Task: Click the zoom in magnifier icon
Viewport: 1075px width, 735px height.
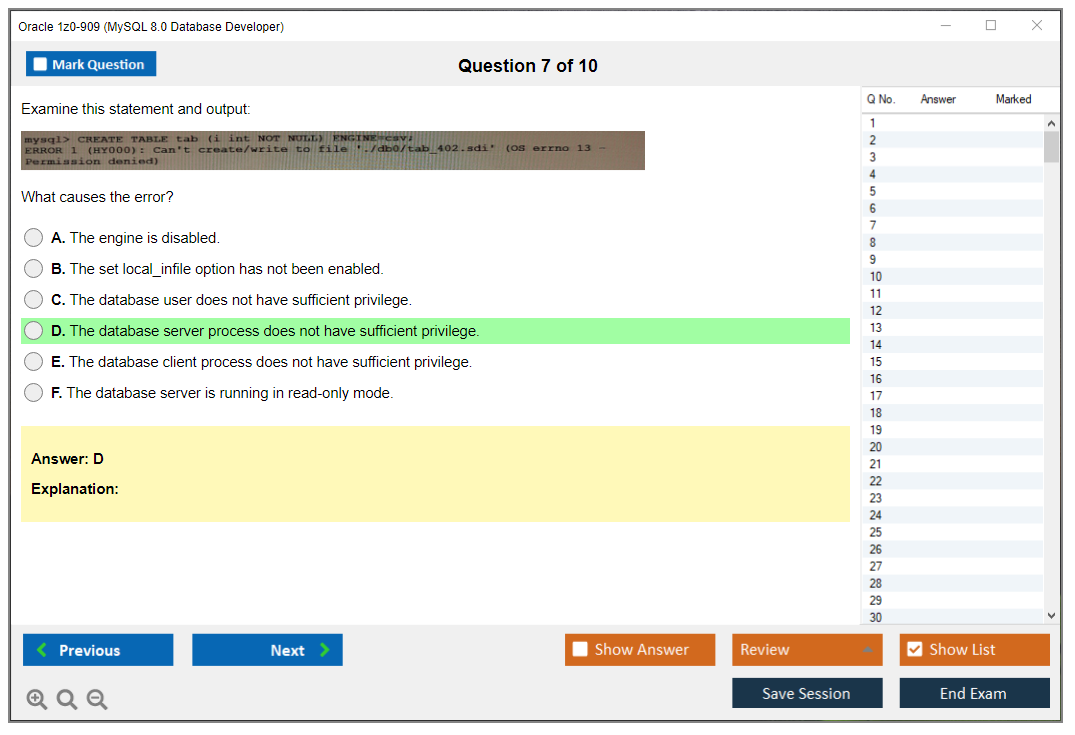Action: 37,700
